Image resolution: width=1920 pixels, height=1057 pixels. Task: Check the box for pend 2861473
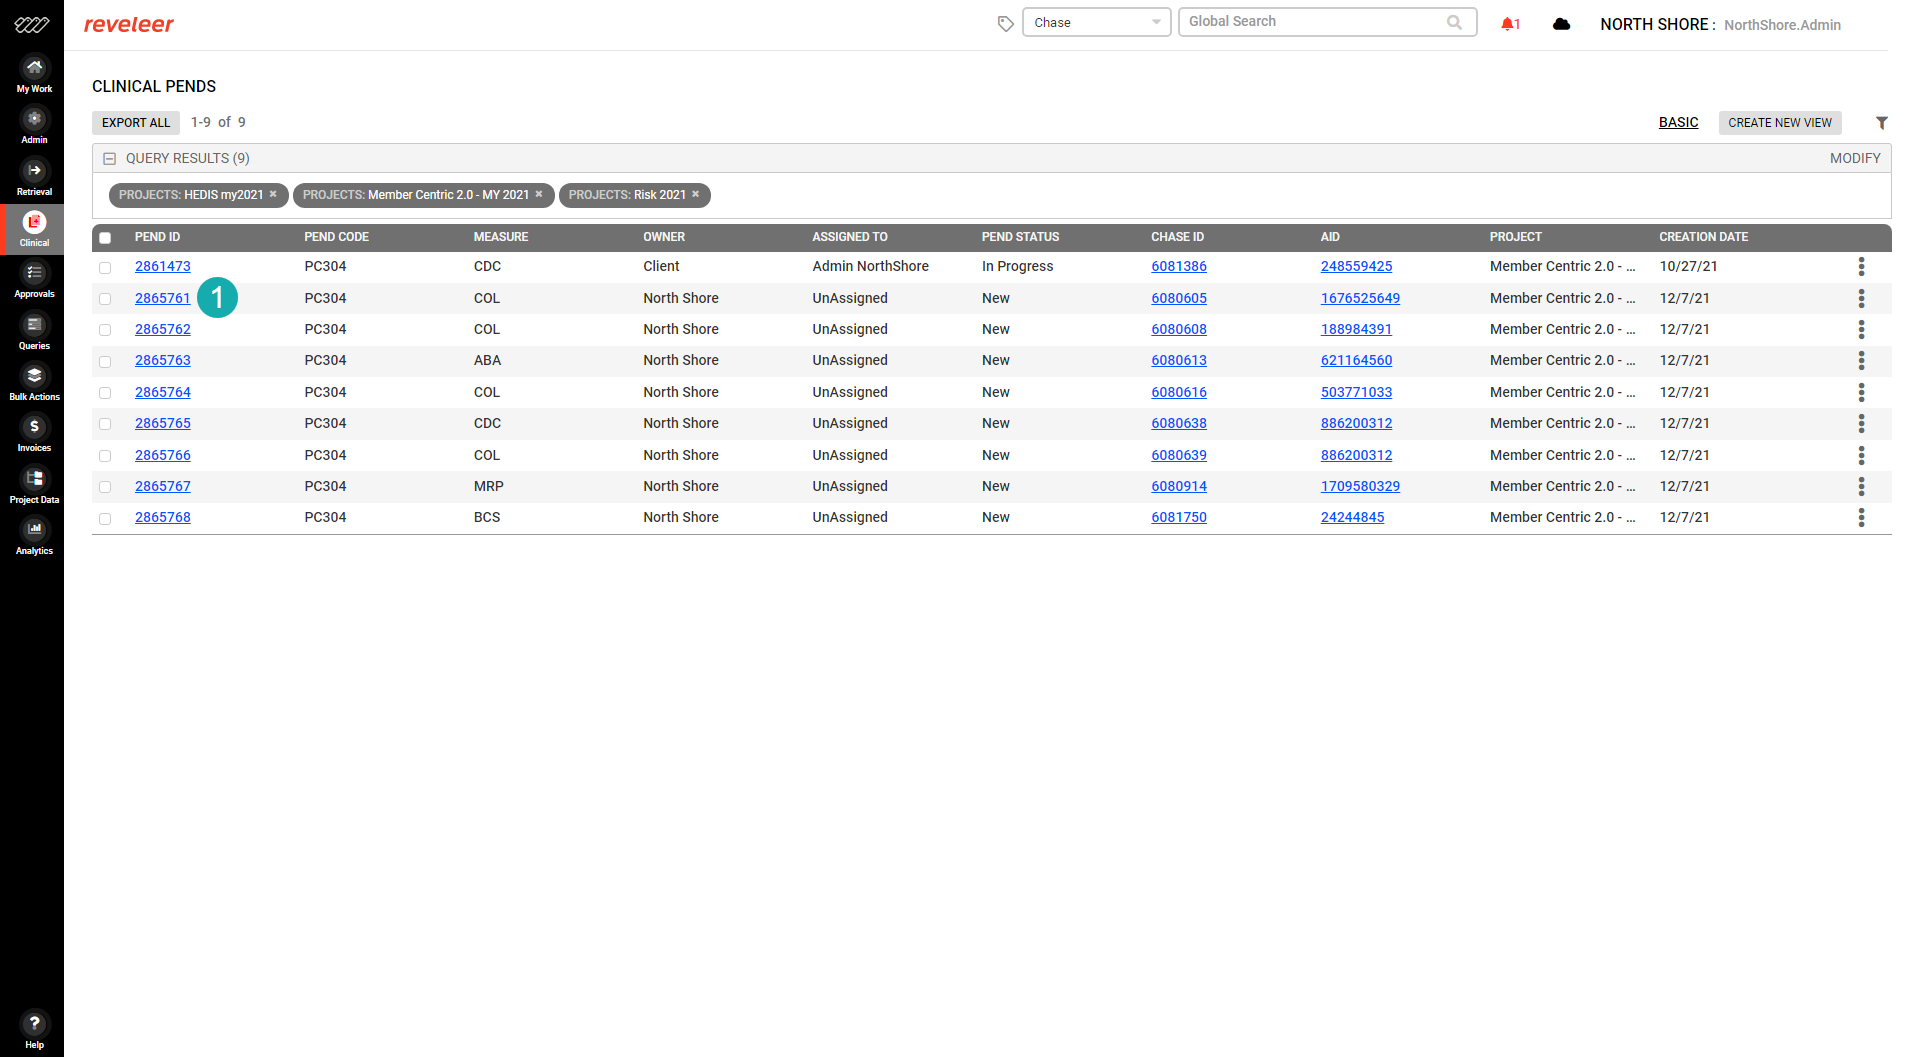(x=105, y=267)
